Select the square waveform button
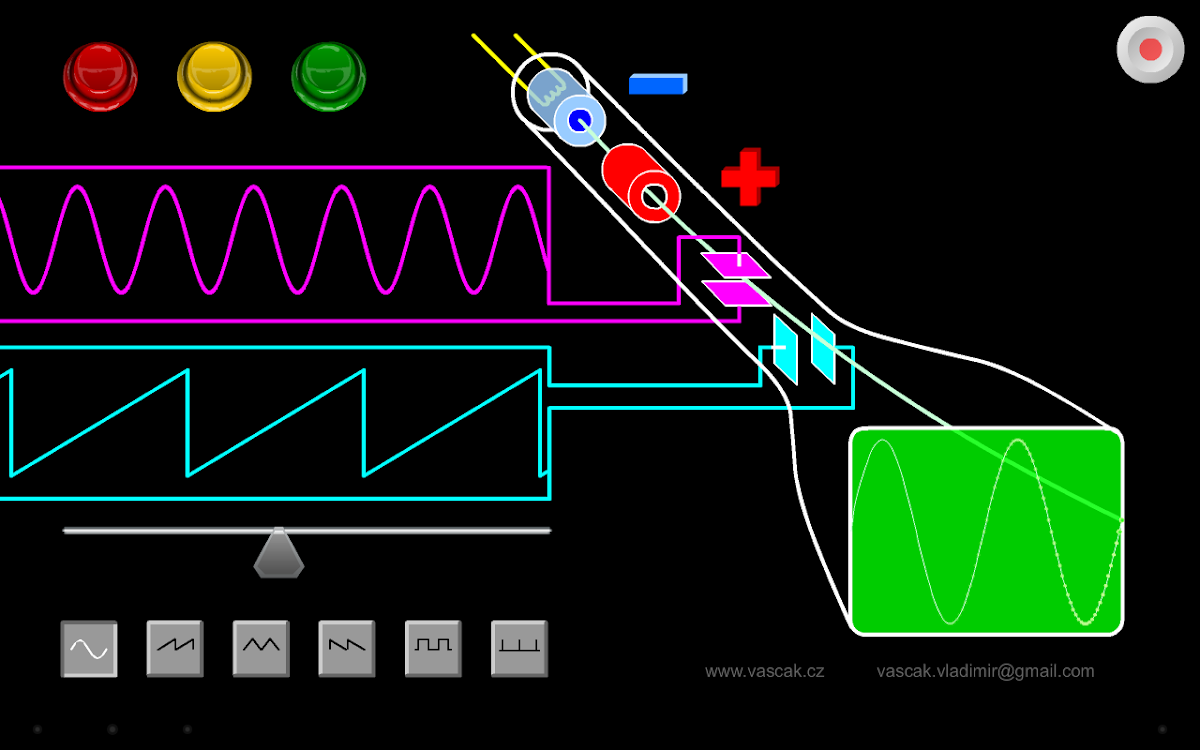Image resolution: width=1200 pixels, height=750 pixels. pyautogui.click(x=433, y=649)
